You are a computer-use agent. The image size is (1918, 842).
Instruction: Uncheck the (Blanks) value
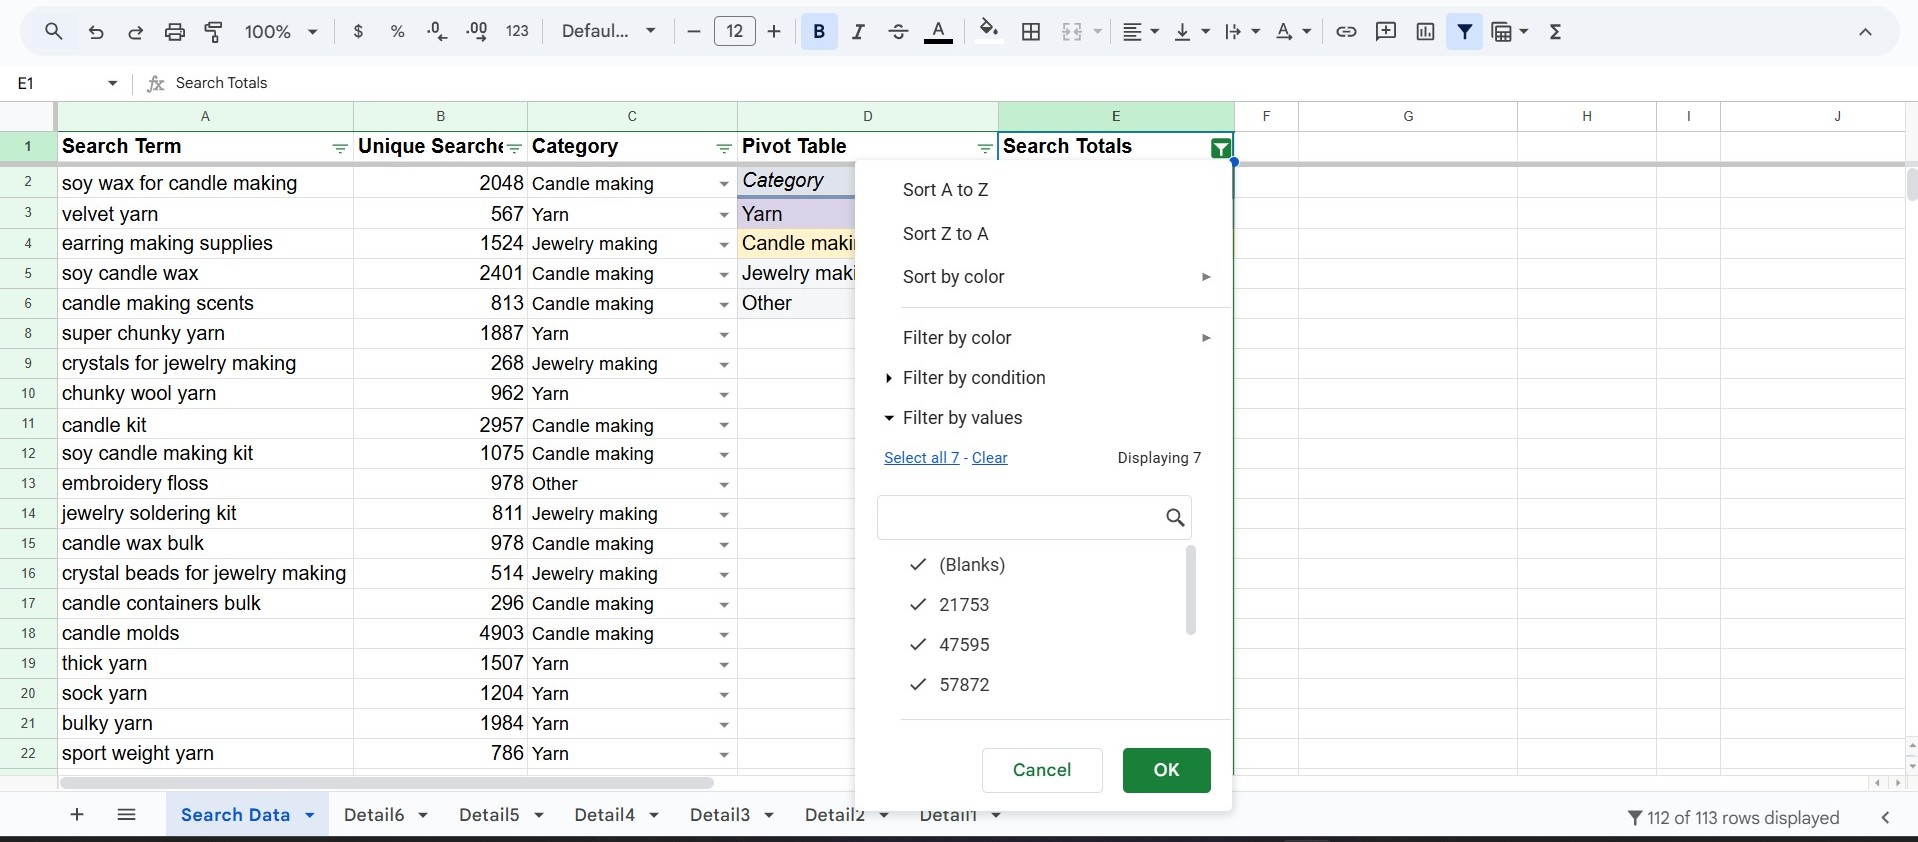click(x=918, y=565)
